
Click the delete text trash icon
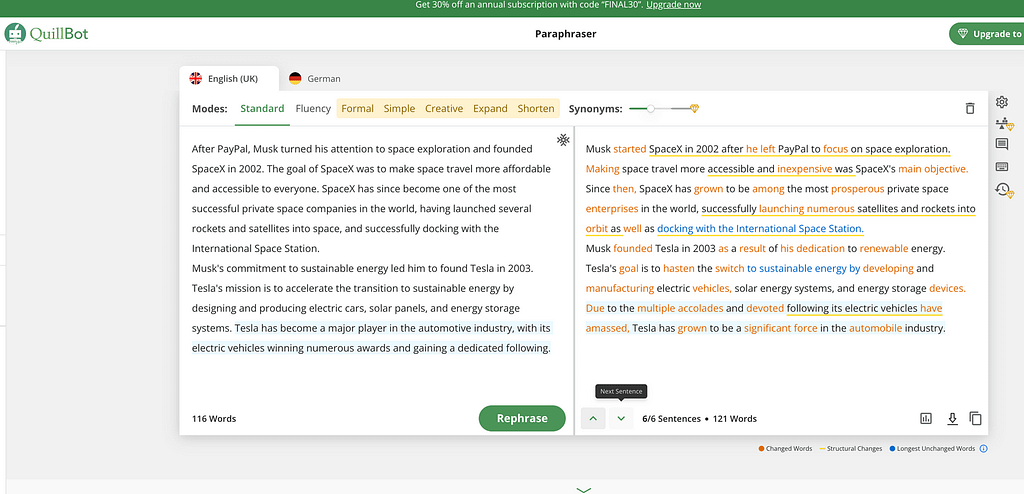pos(969,108)
